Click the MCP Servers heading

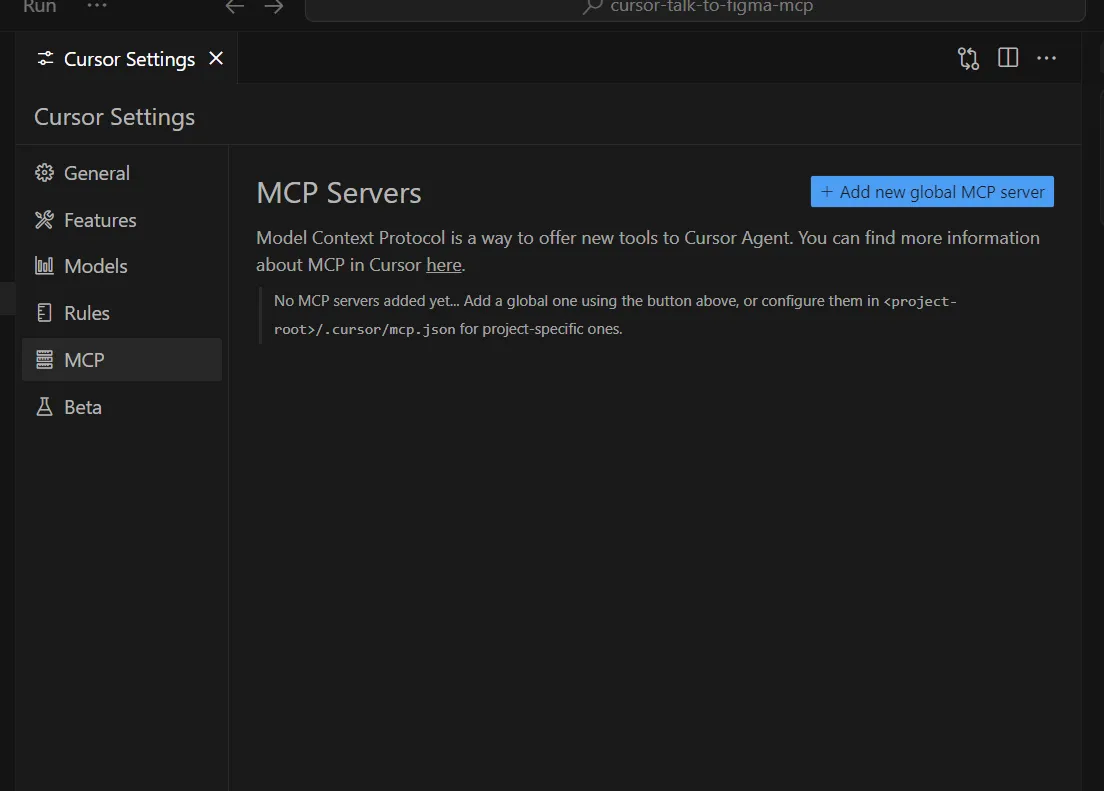click(339, 193)
